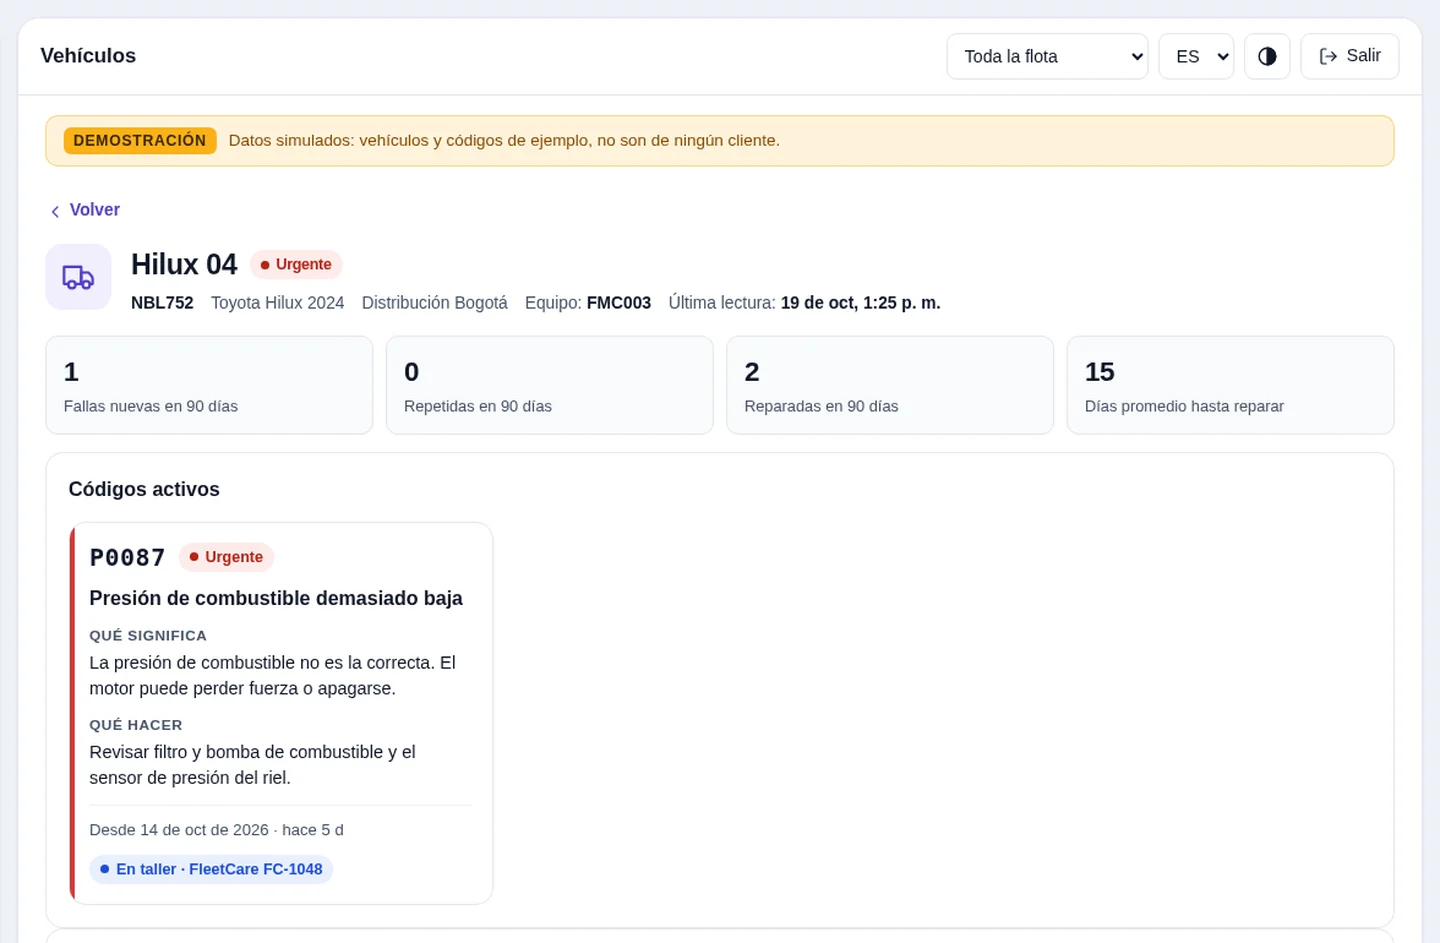
Task: Open the ES language selector
Action: pyautogui.click(x=1196, y=56)
